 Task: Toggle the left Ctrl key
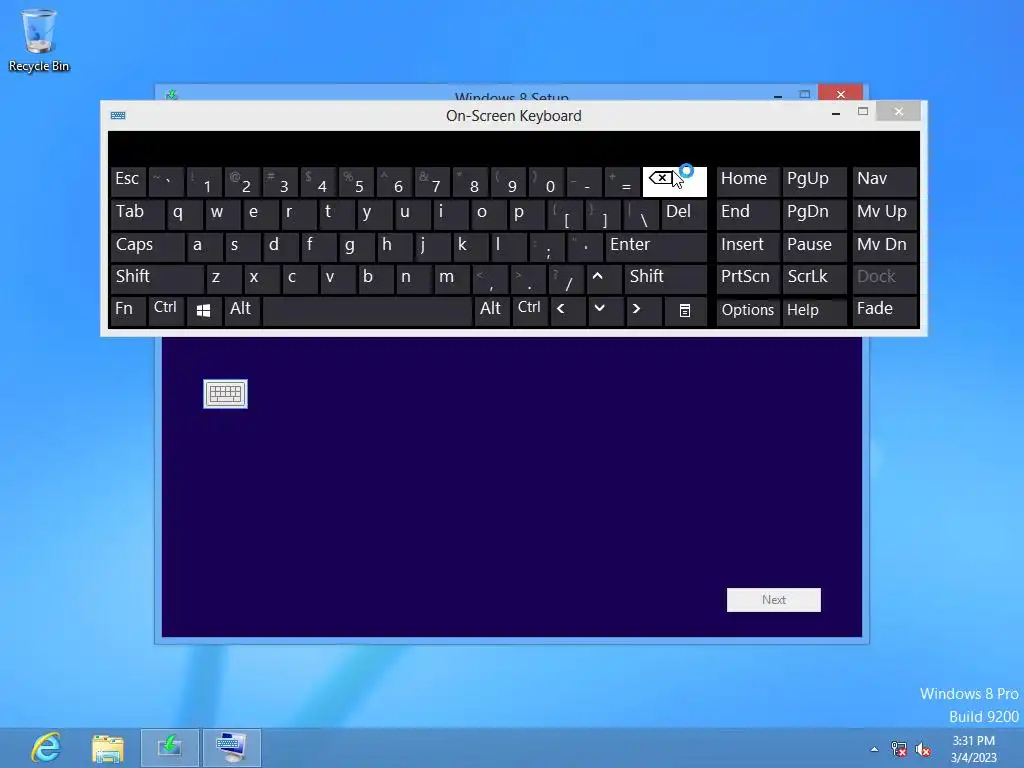(x=166, y=310)
